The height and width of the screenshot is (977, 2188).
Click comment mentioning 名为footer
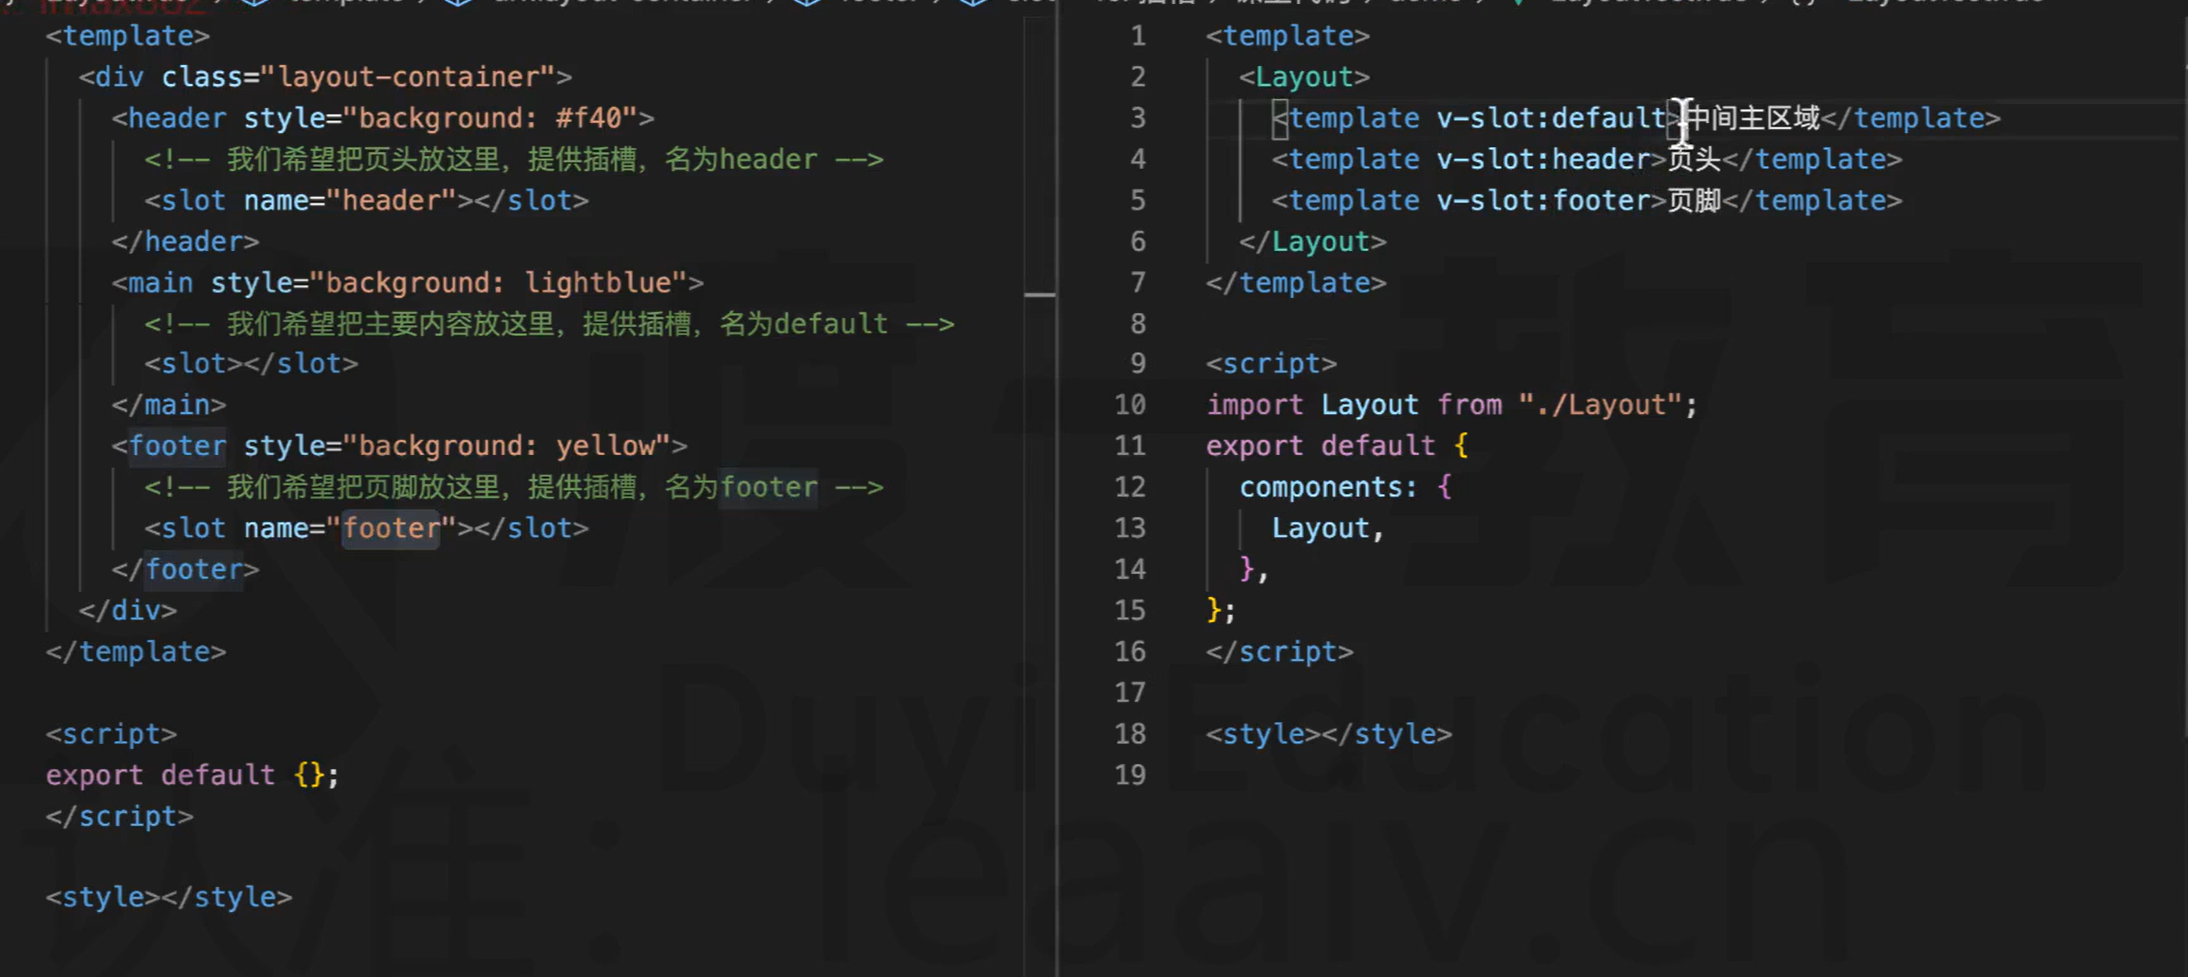click(514, 487)
